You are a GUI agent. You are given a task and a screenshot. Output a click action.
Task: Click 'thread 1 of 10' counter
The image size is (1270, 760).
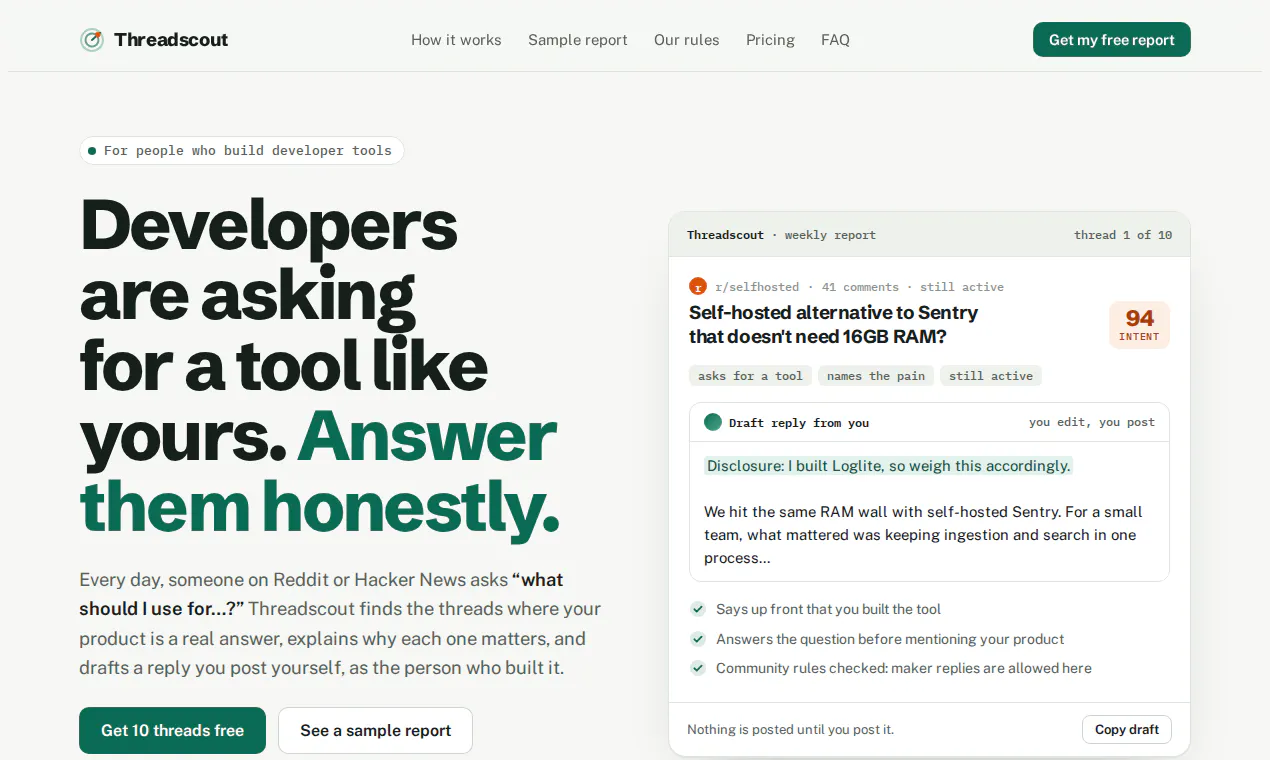(1123, 235)
